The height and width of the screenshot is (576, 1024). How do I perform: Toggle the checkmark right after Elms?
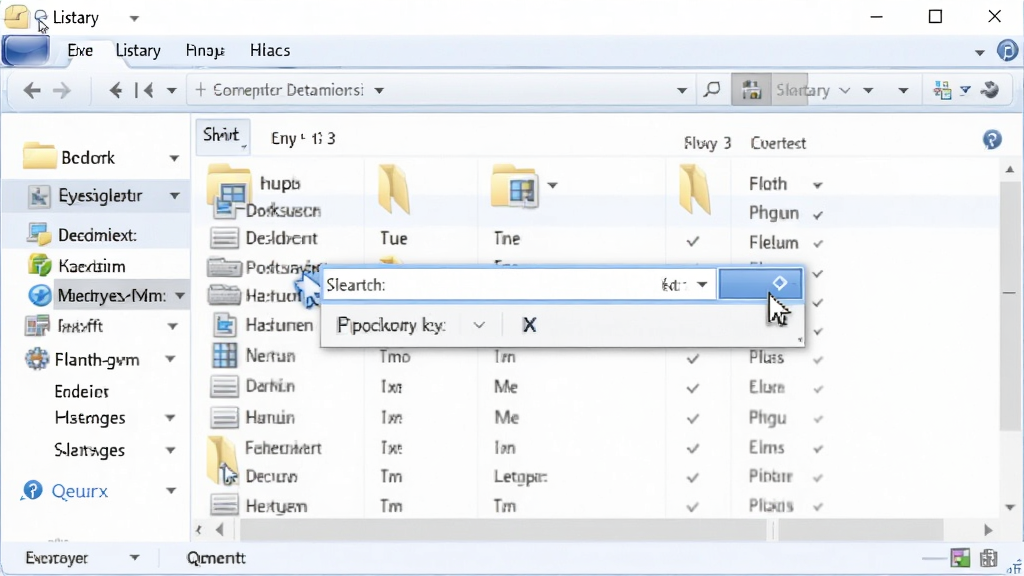[x=818, y=449]
